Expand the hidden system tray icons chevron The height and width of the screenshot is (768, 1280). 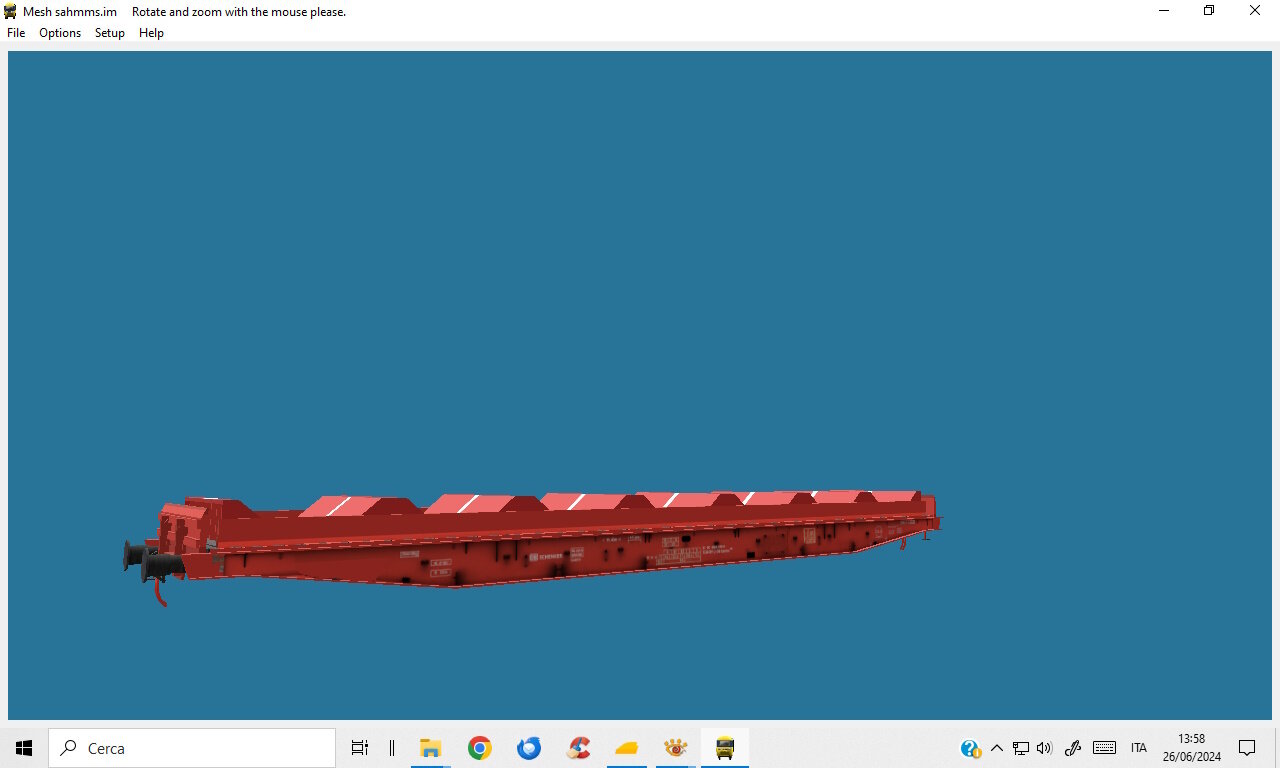coord(996,748)
